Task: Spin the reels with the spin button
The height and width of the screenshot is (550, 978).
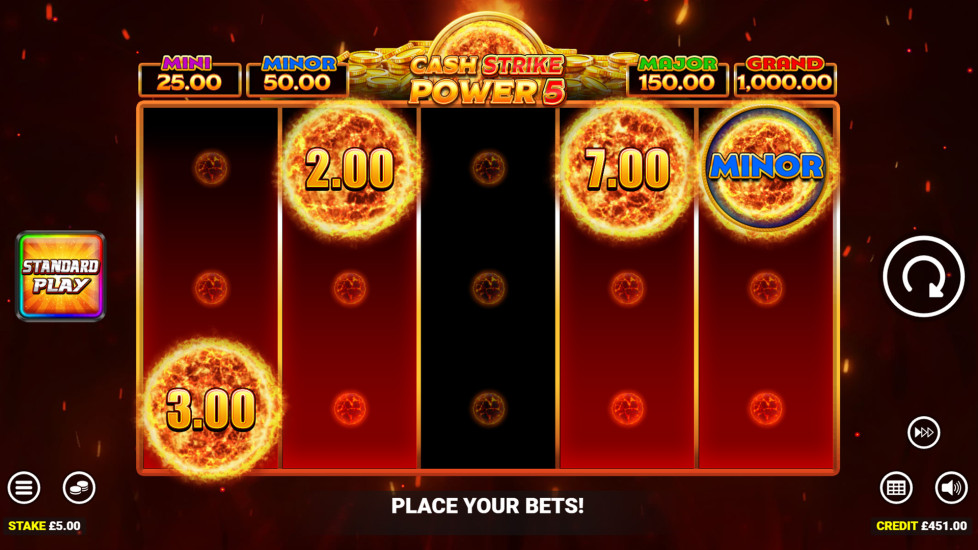Action: 923,276
